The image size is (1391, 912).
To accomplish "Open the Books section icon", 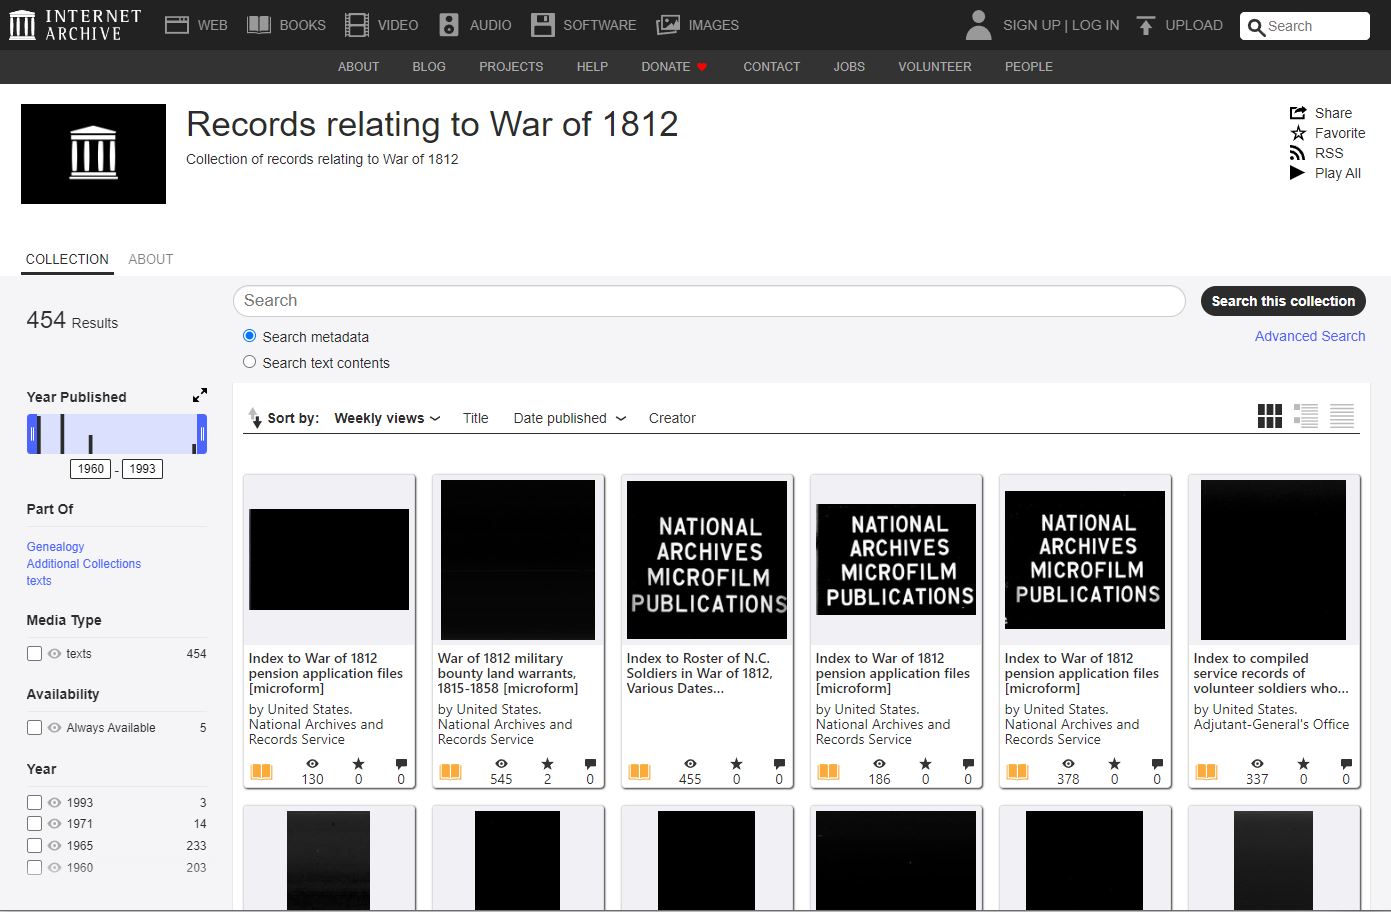I will (259, 25).
